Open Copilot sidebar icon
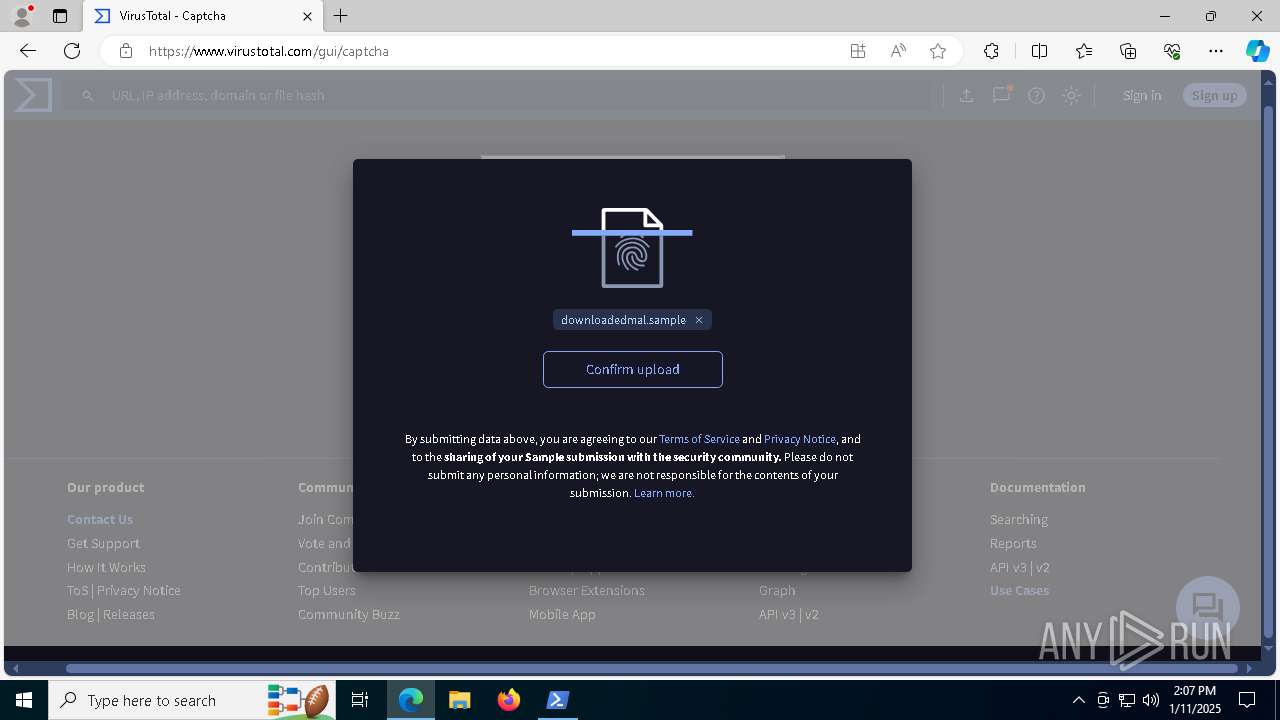This screenshot has height=720, width=1280. tap(1257, 51)
